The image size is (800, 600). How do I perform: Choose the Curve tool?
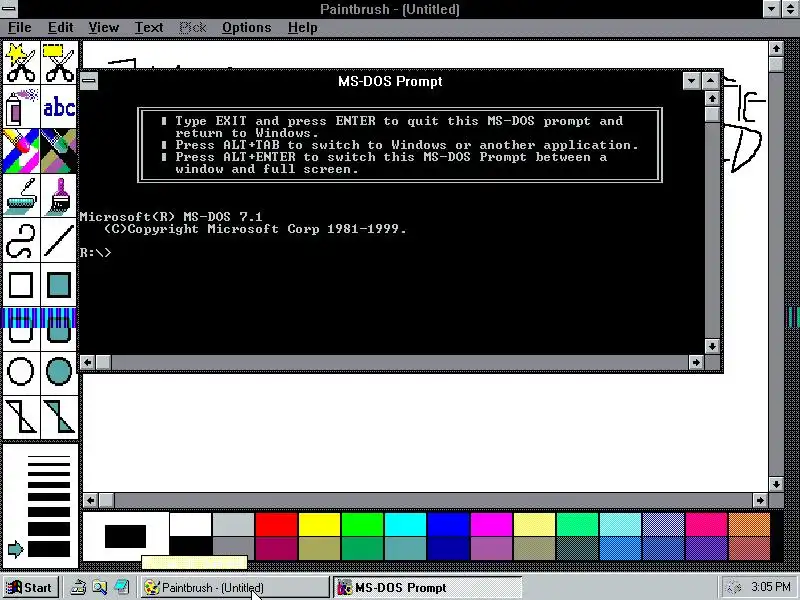click(x=21, y=240)
